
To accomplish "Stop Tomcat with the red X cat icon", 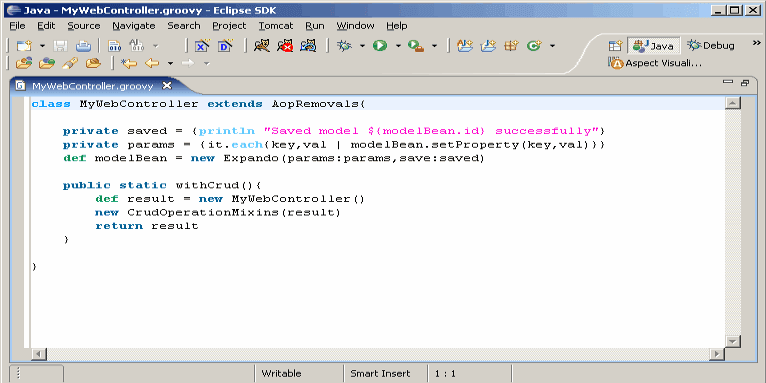I will pyautogui.click(x=285, y=46).
